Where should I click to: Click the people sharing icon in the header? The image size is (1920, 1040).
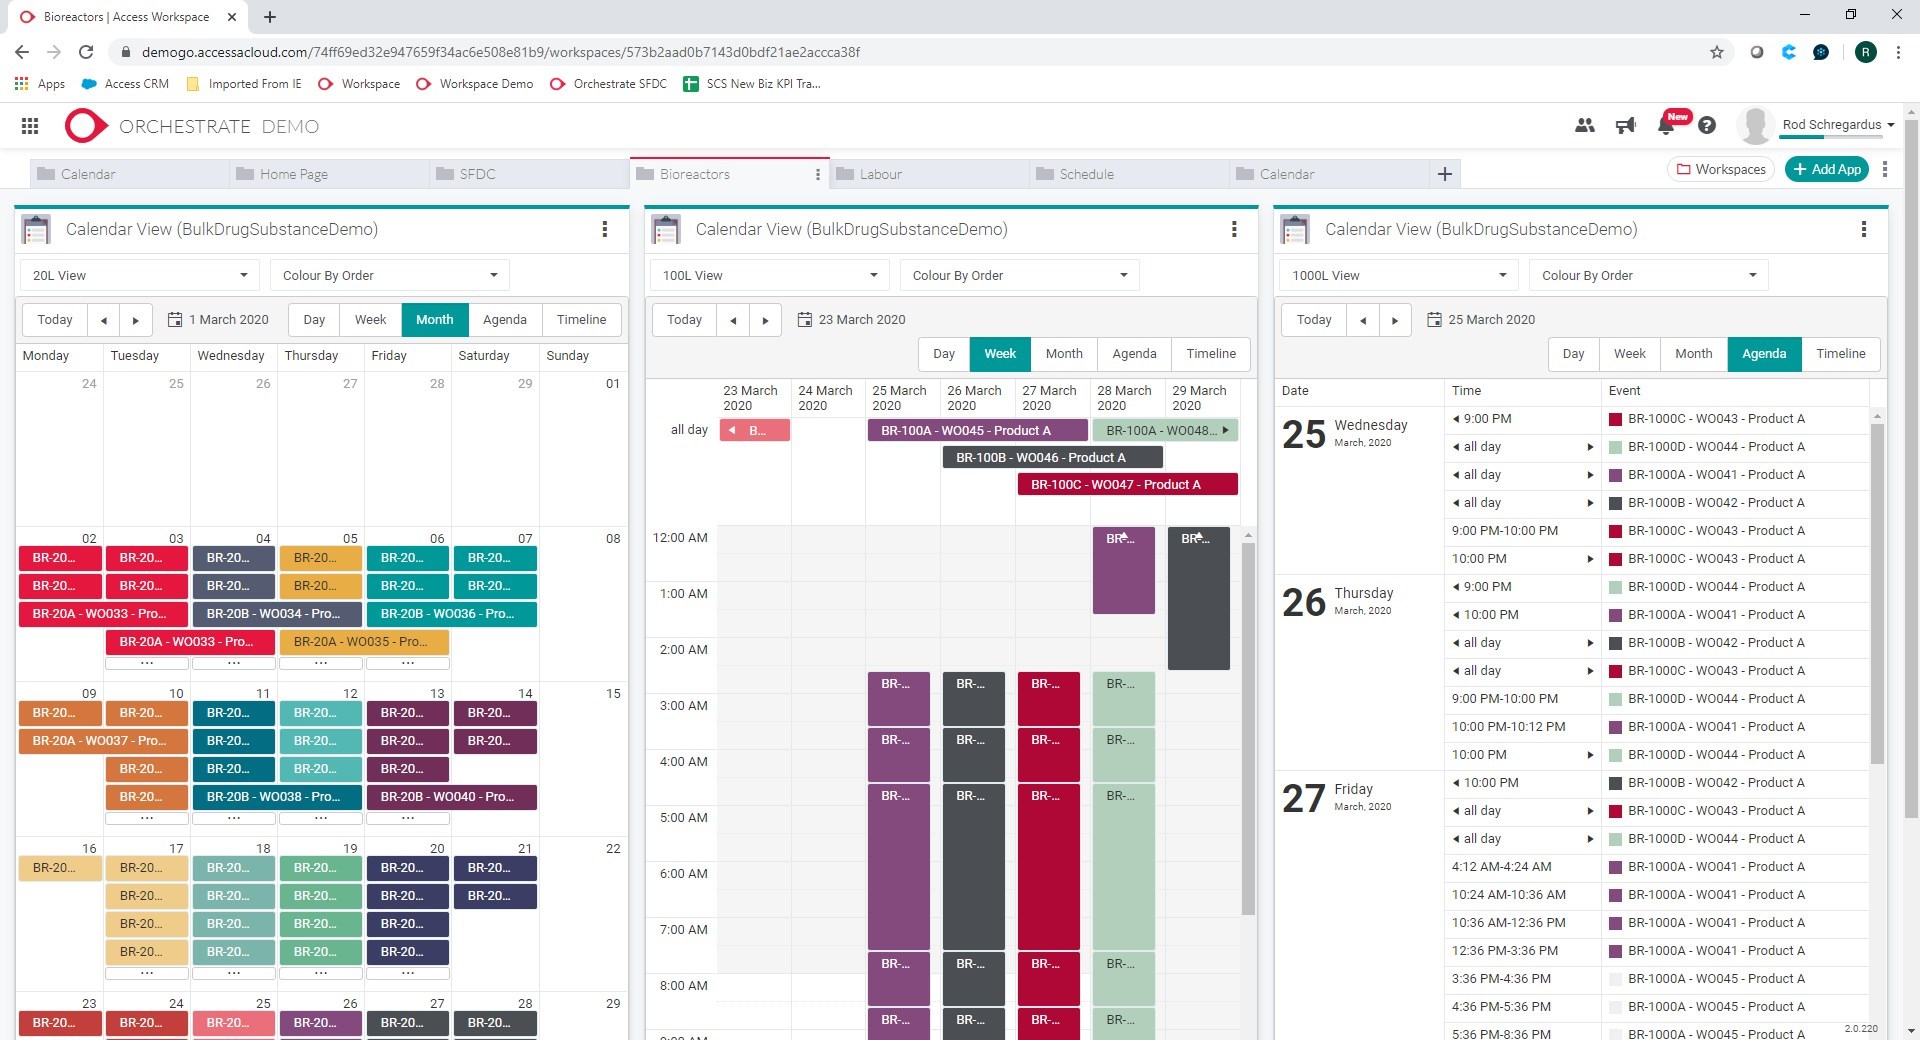1584,126
